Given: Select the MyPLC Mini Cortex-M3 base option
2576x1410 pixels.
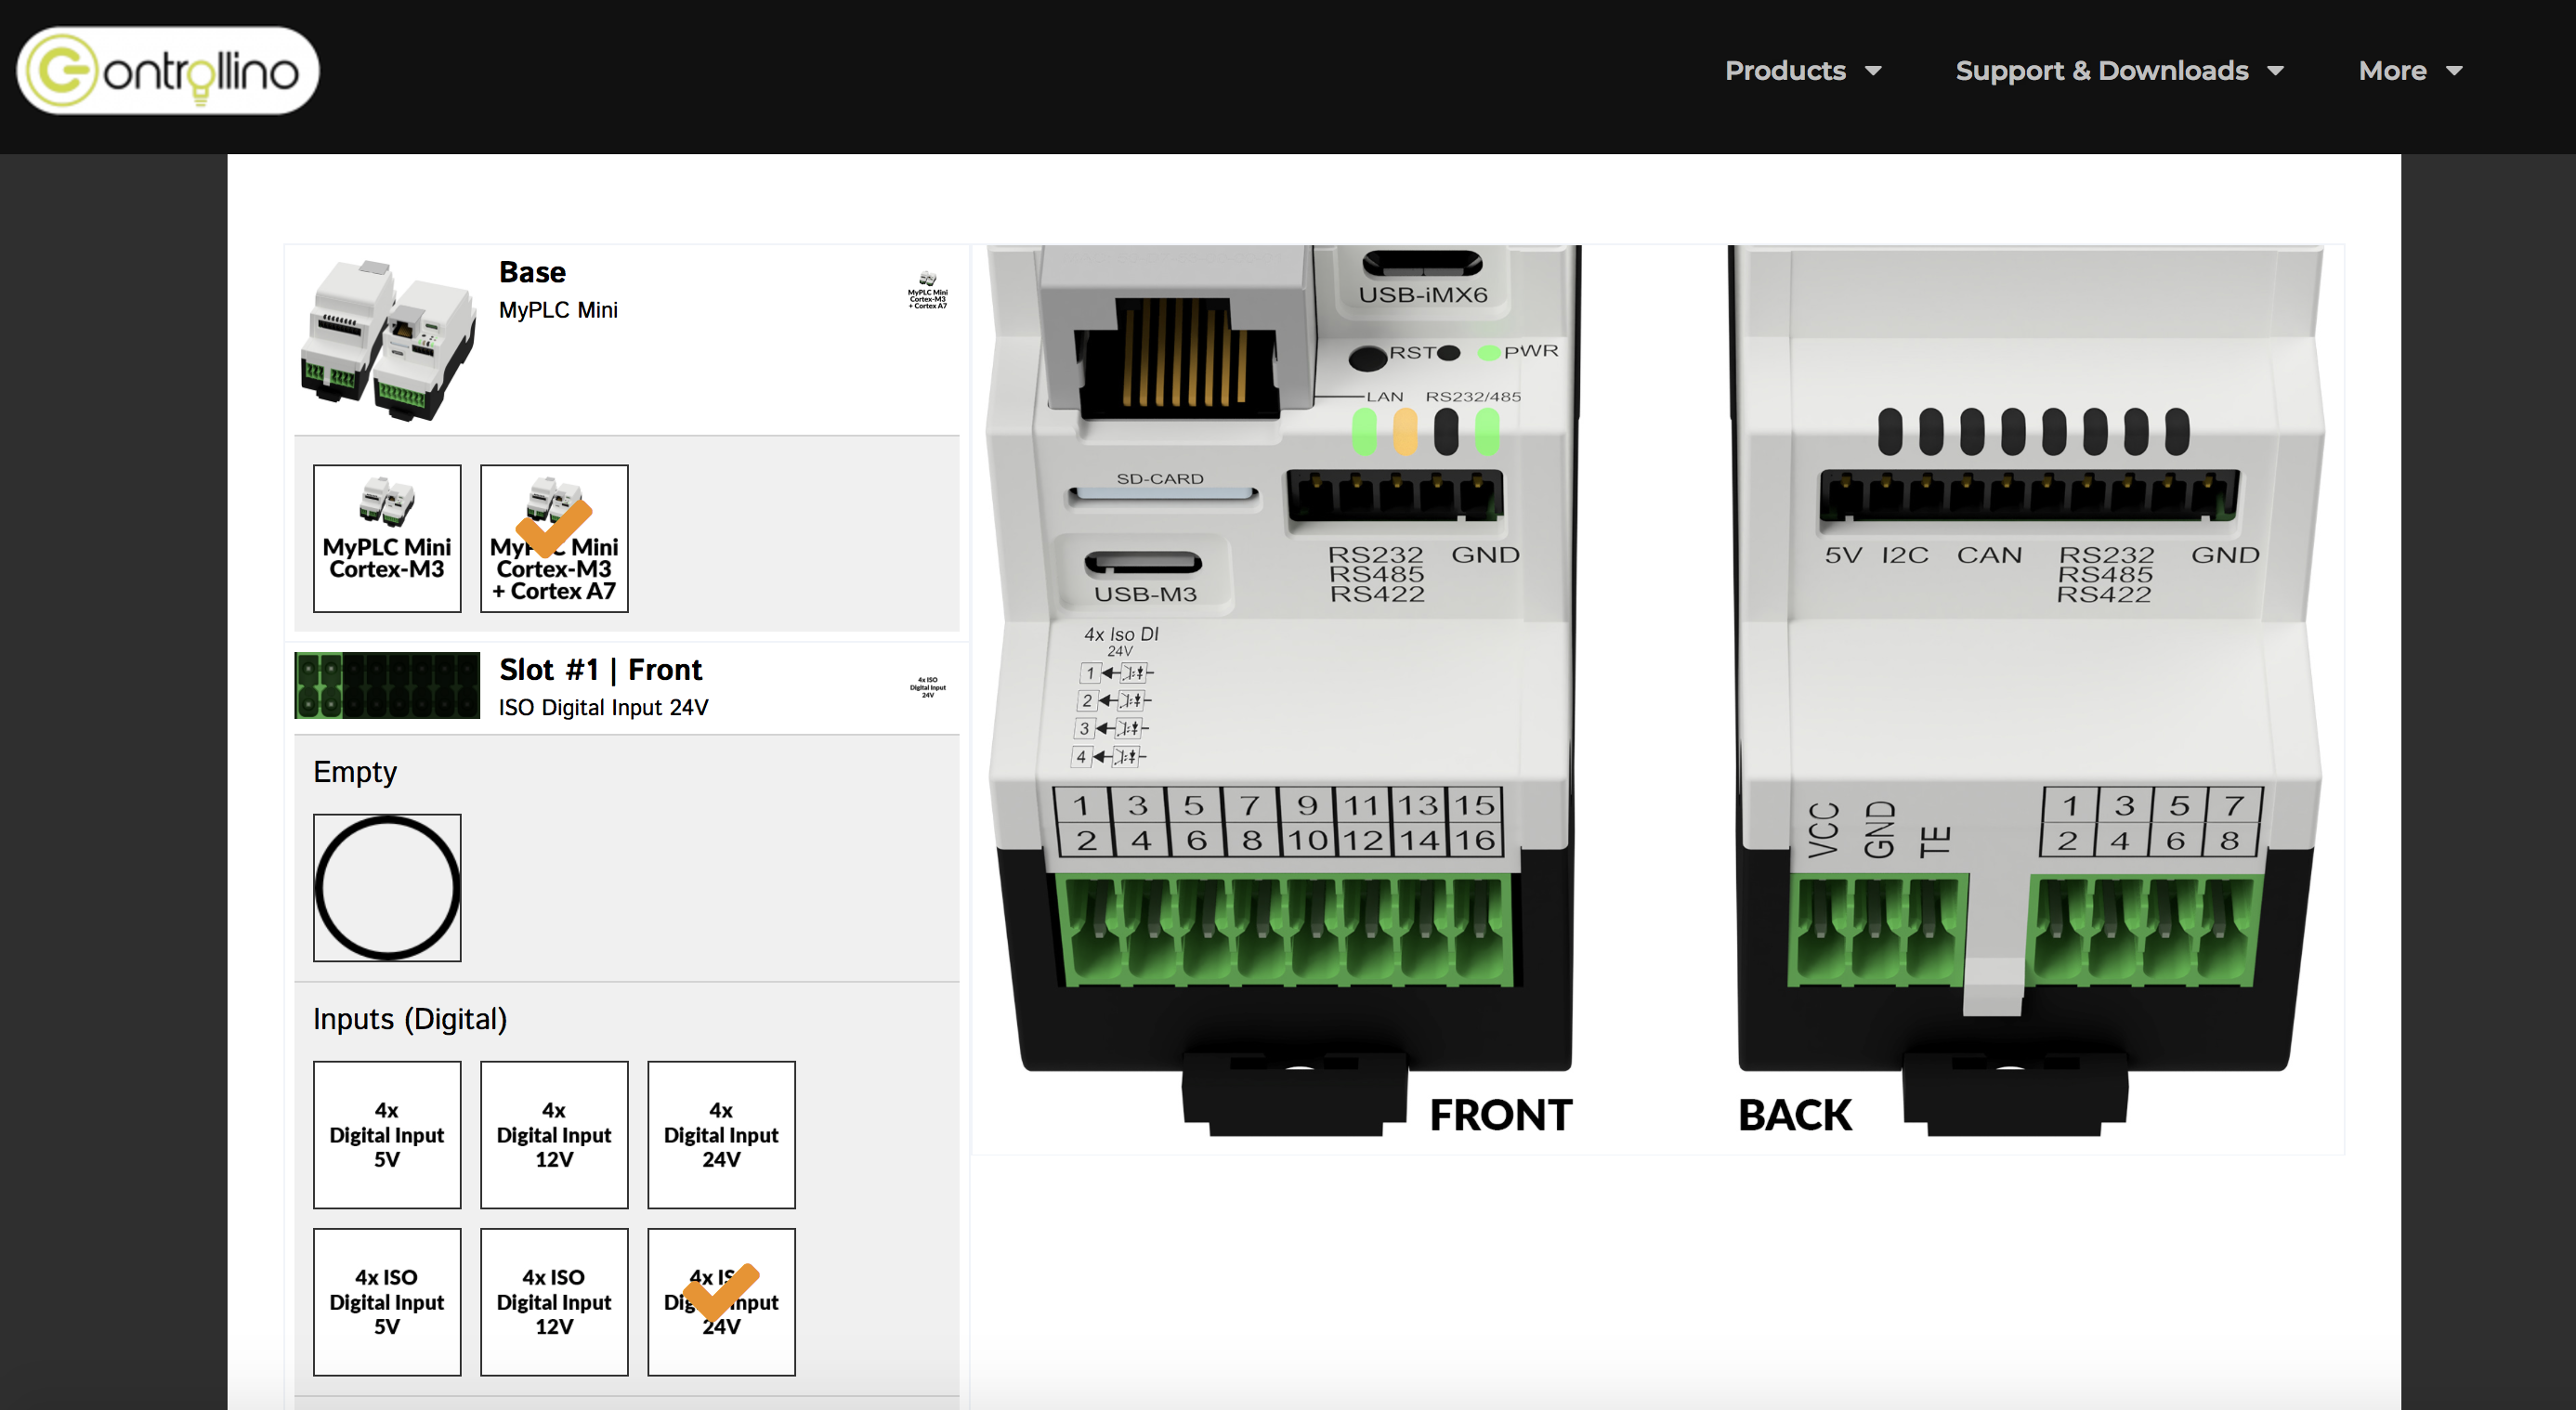Looking at the screenshot, I should (387, 538).
